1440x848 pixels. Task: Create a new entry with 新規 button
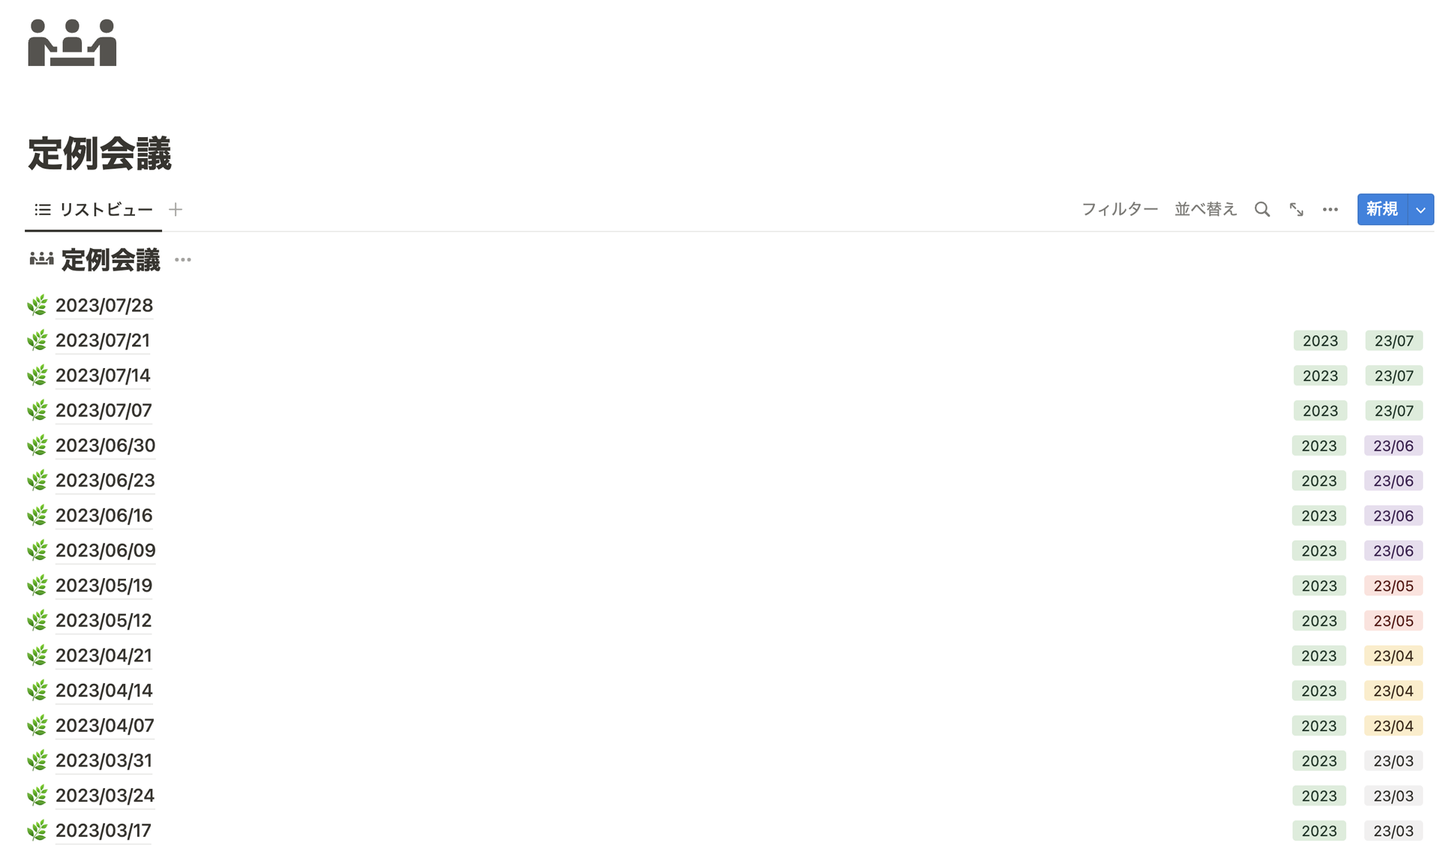1382,209
